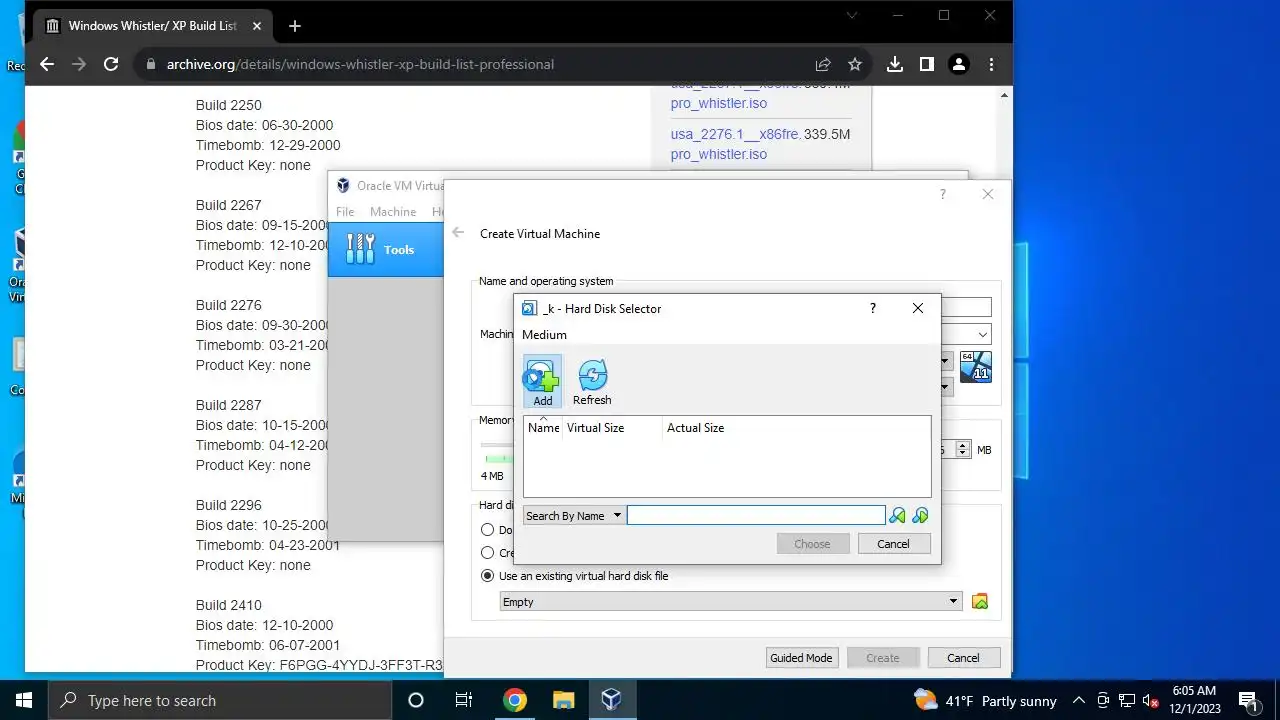The image size is (1280, 720).
Task: Click the webpage scrollbar up arrow
Action: 1004,94
